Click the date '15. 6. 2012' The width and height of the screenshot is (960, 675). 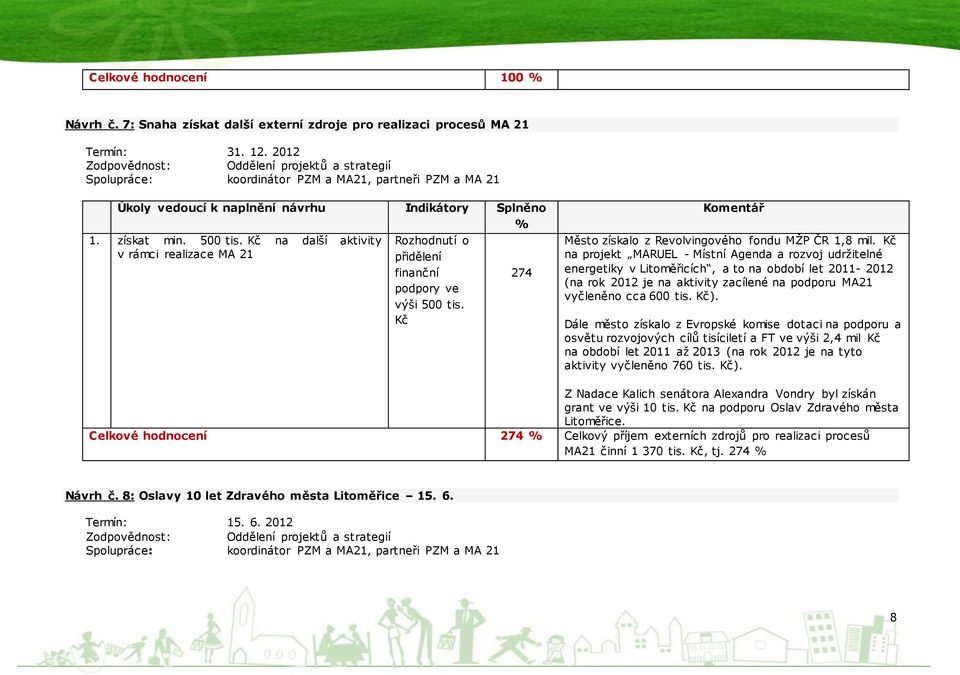260,522
